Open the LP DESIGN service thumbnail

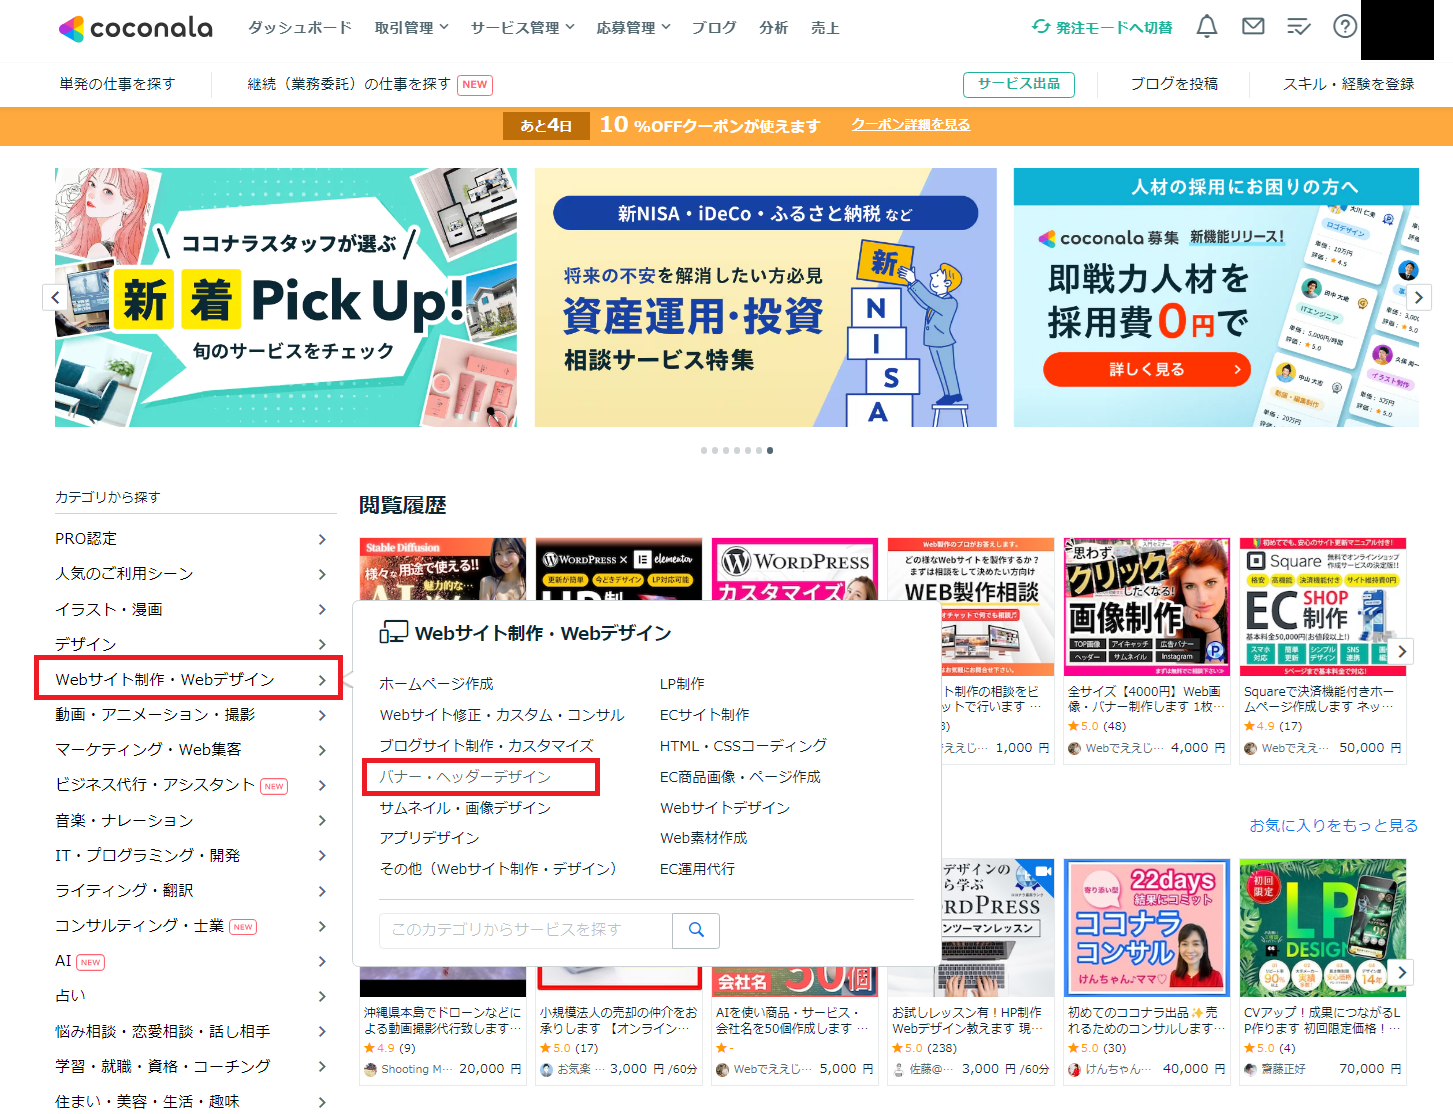[1323, 927]
